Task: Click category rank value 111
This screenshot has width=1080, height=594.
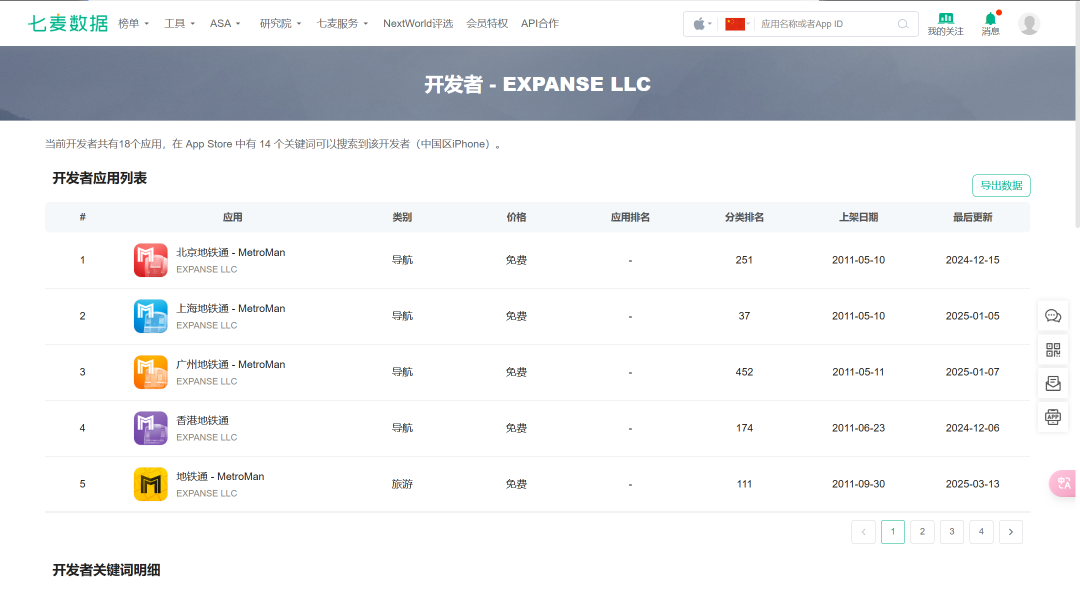Action: 744,484
